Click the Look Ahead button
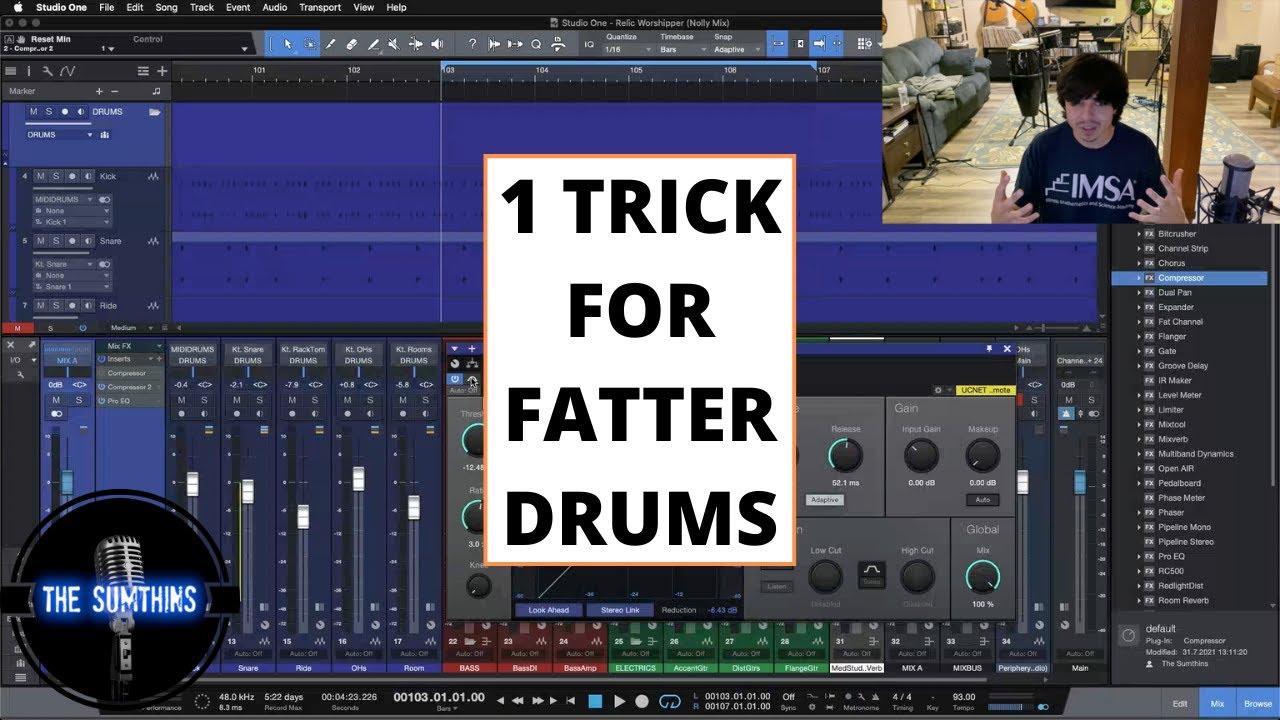Image resolution: width=1280 pixels, height=720 pixels. pos(549,609)
